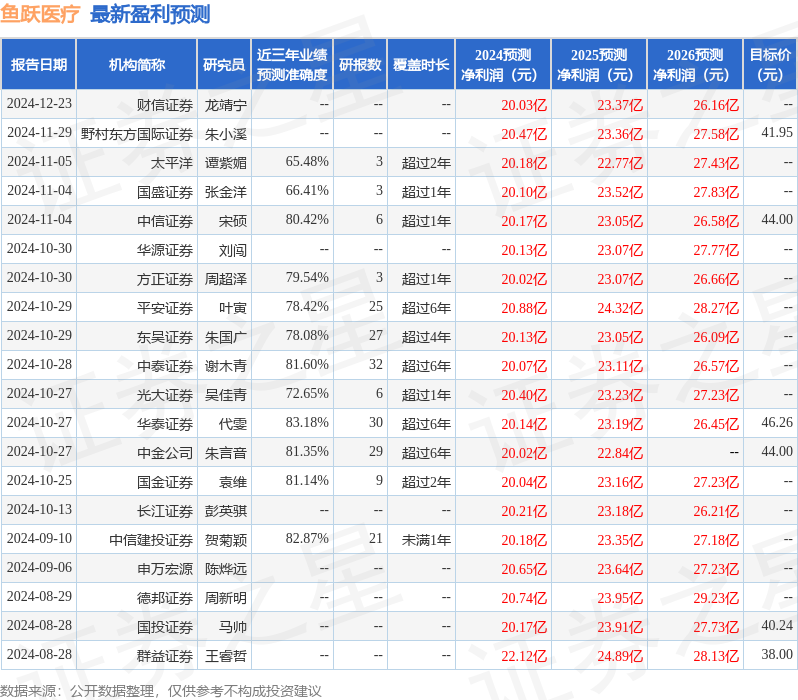Click analyst 刘闯
798x700 pixels.
coord(233,250)
